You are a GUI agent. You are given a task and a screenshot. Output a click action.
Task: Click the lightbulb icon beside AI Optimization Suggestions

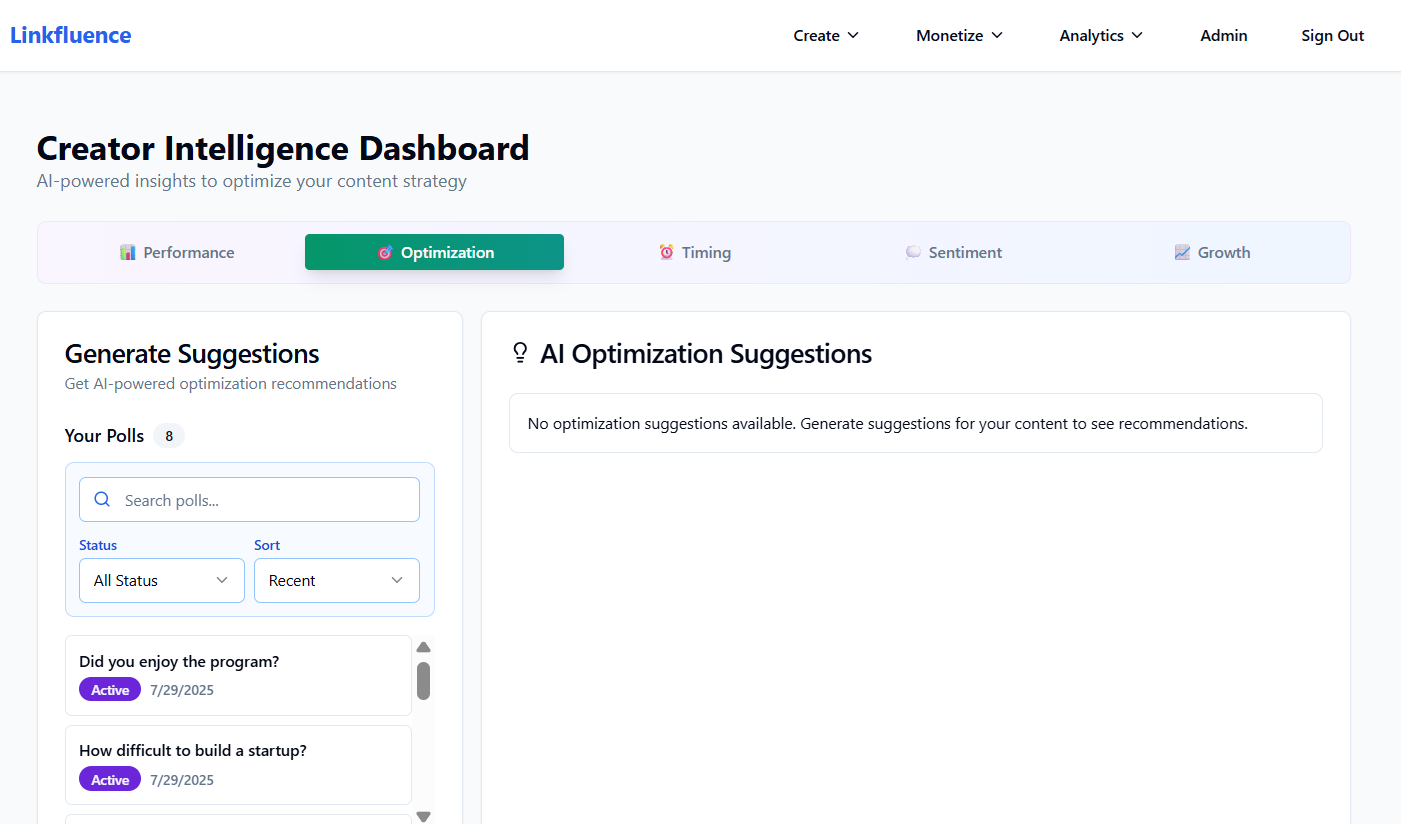pyautogui.click(x=519, y=353)
